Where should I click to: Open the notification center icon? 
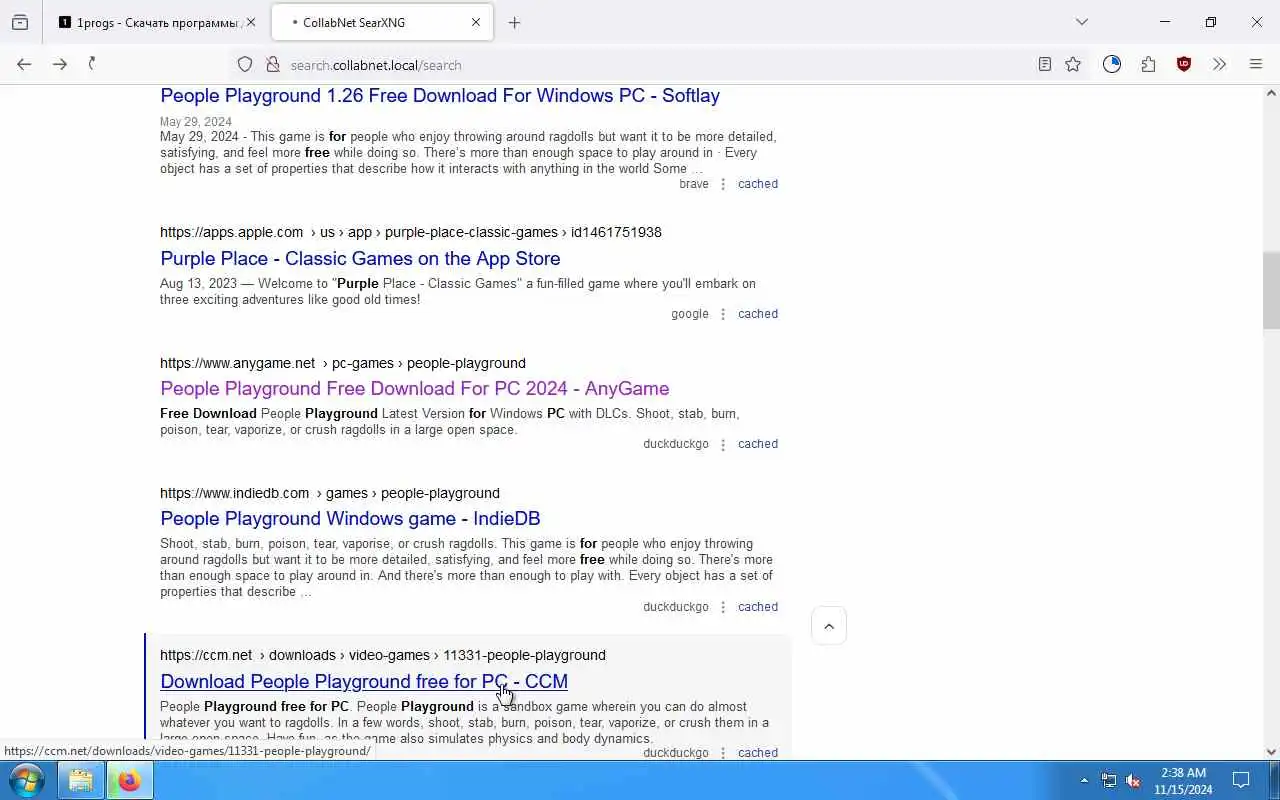coord(1241,780)
